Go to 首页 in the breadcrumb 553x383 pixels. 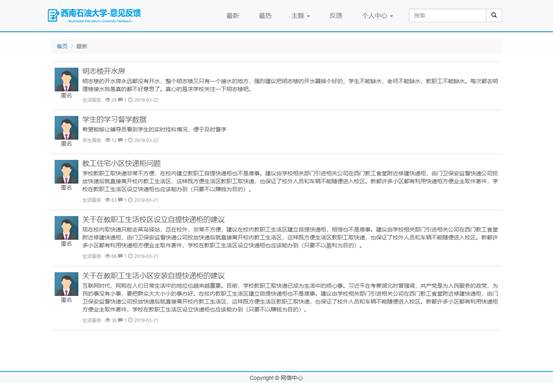point(62,46)
